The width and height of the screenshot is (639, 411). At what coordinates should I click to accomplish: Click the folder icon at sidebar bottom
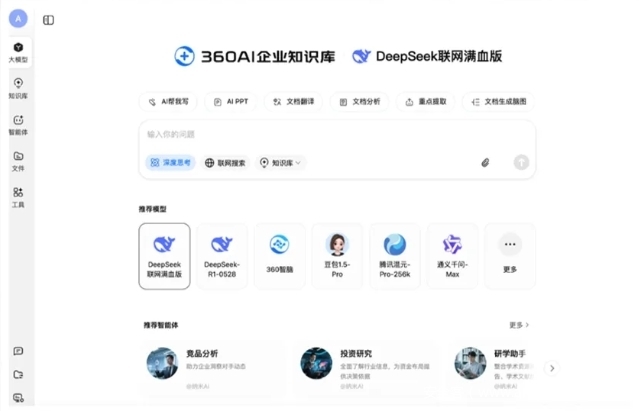[x=18, y=374]
